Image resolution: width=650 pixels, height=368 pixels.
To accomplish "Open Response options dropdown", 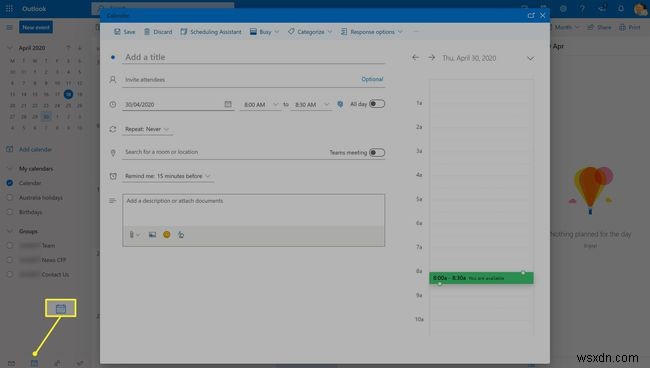I will click(371, 32).
